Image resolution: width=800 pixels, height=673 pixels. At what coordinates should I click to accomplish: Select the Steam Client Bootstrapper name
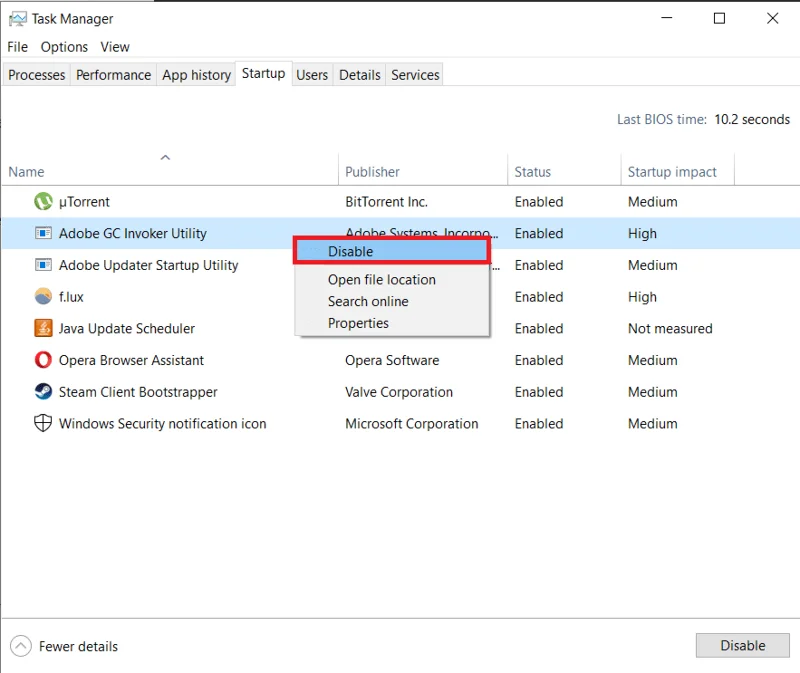pos(138,392)
